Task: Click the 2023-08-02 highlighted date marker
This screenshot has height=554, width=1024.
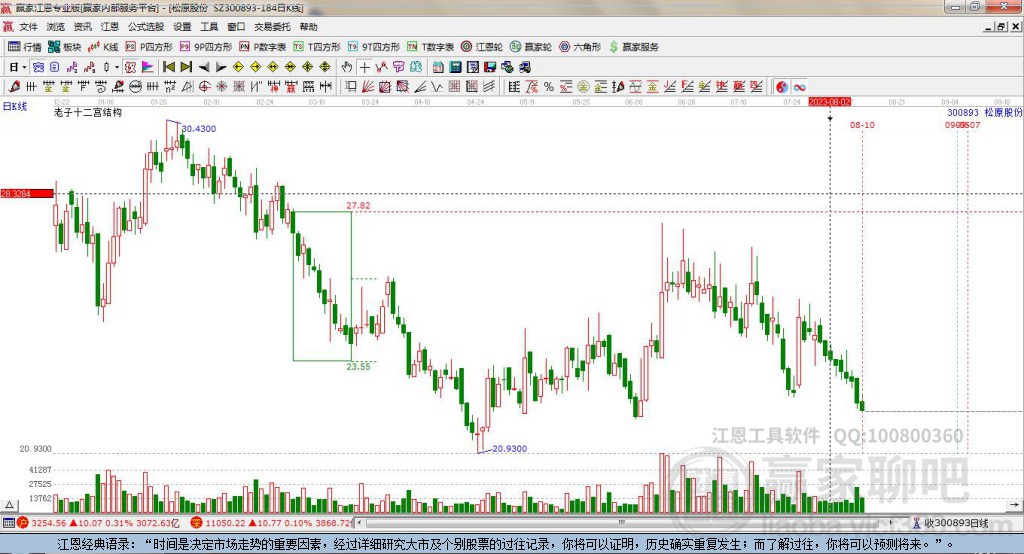Action: coord(829,102)
